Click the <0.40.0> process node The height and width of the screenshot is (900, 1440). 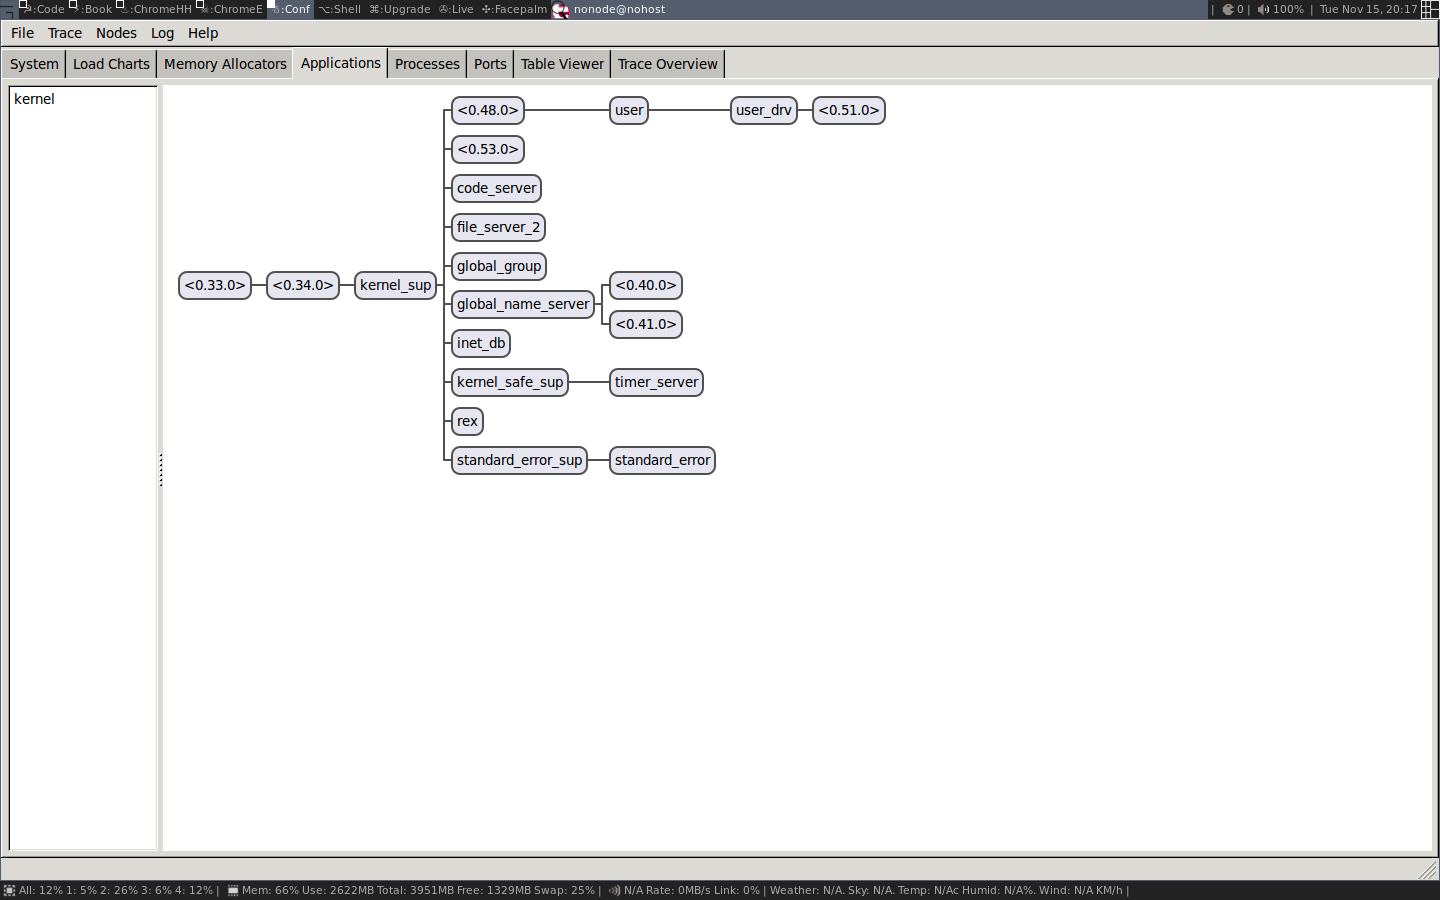[x=646, y=285]
